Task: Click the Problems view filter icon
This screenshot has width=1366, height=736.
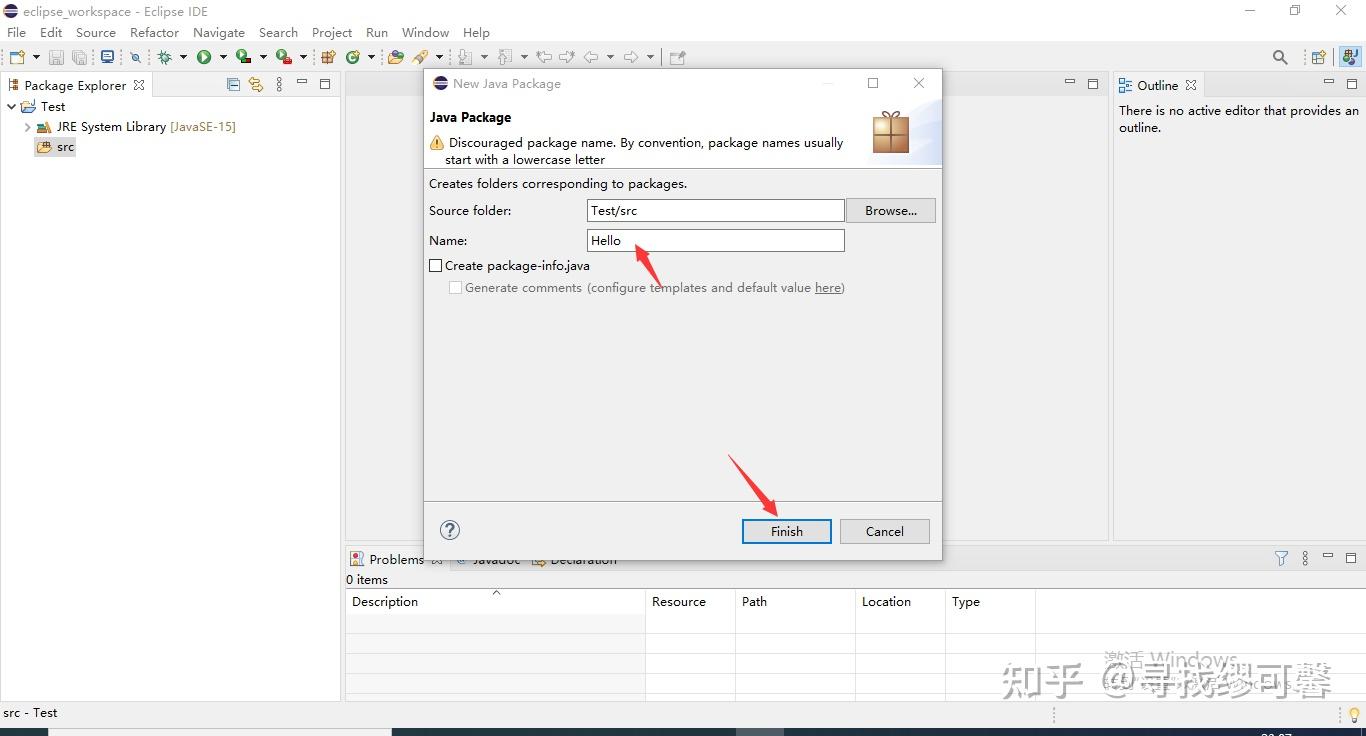Action: tap(1281, 558)
